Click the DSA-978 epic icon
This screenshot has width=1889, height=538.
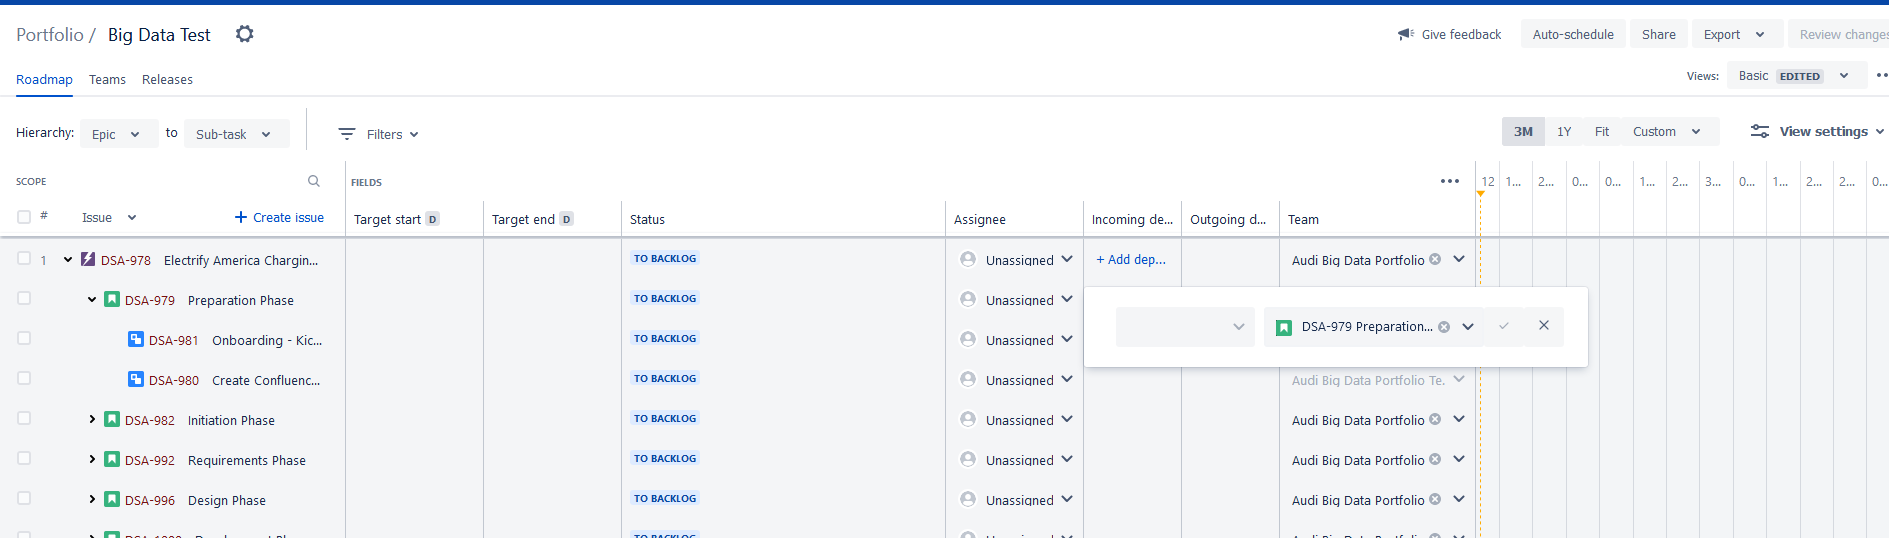coord(88,259)
